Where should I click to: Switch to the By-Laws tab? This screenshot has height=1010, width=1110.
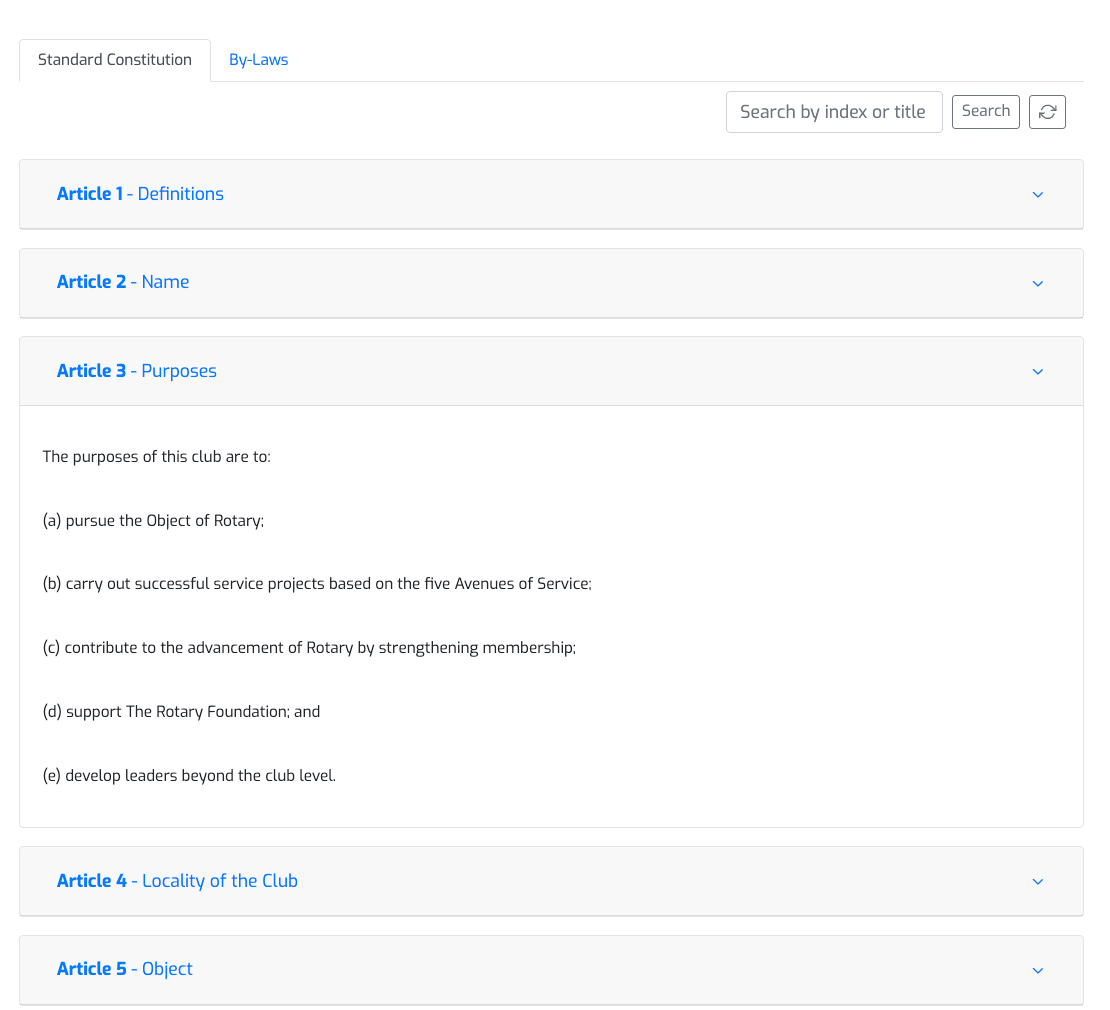258,60
